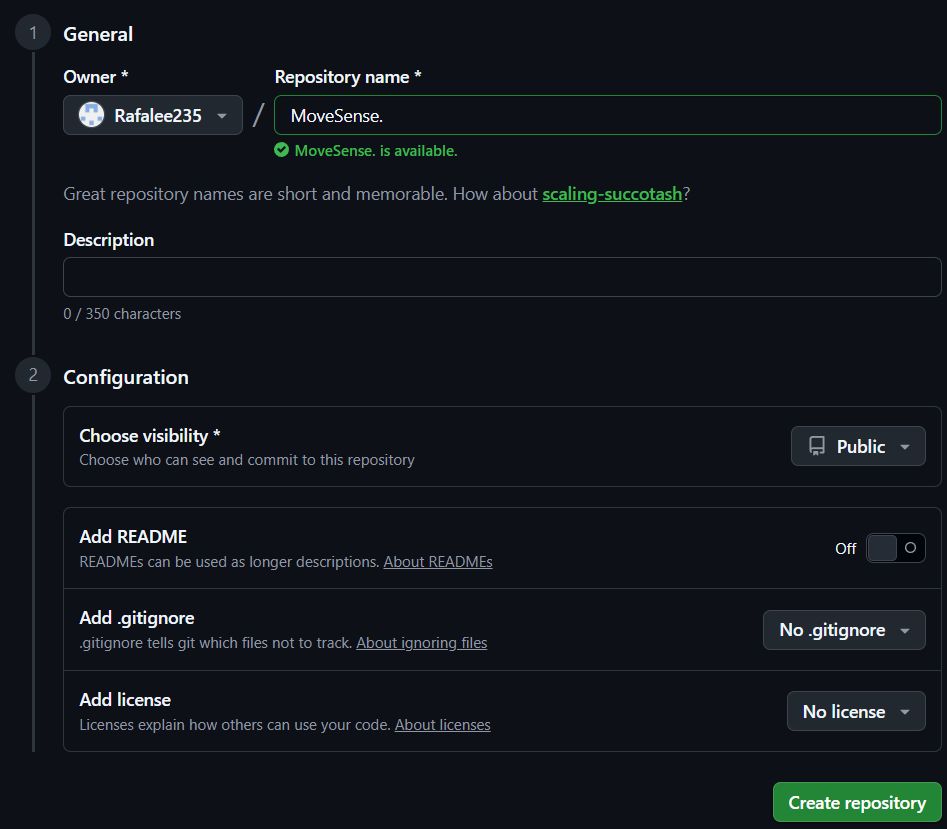
Task: Use the suggested name scaling-succotash link
Action: [x=612, y=194]
